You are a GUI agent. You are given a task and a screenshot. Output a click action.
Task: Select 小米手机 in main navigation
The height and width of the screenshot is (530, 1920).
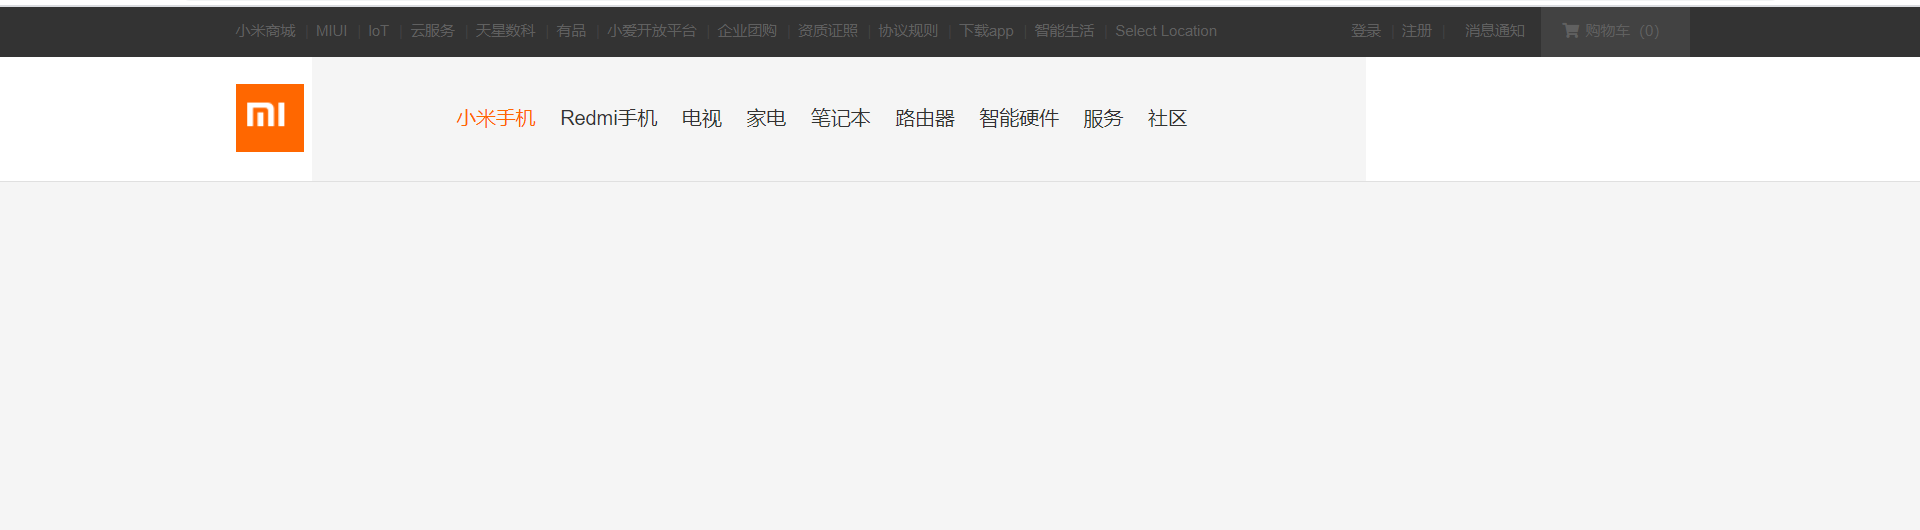496,118
